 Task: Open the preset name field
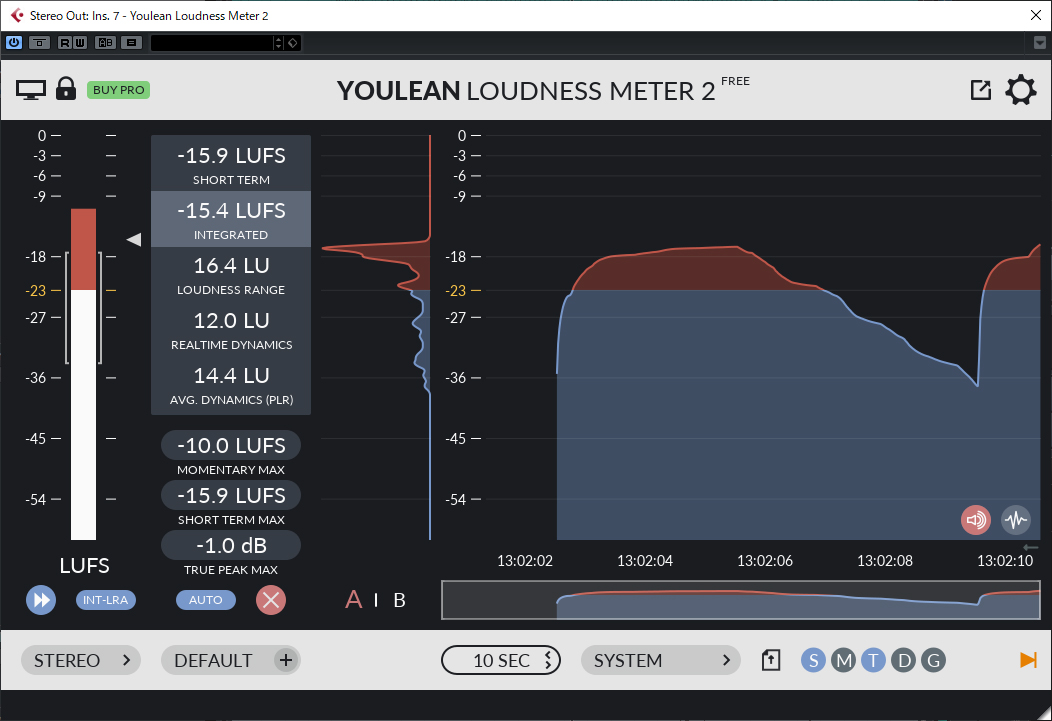point(212,43)
